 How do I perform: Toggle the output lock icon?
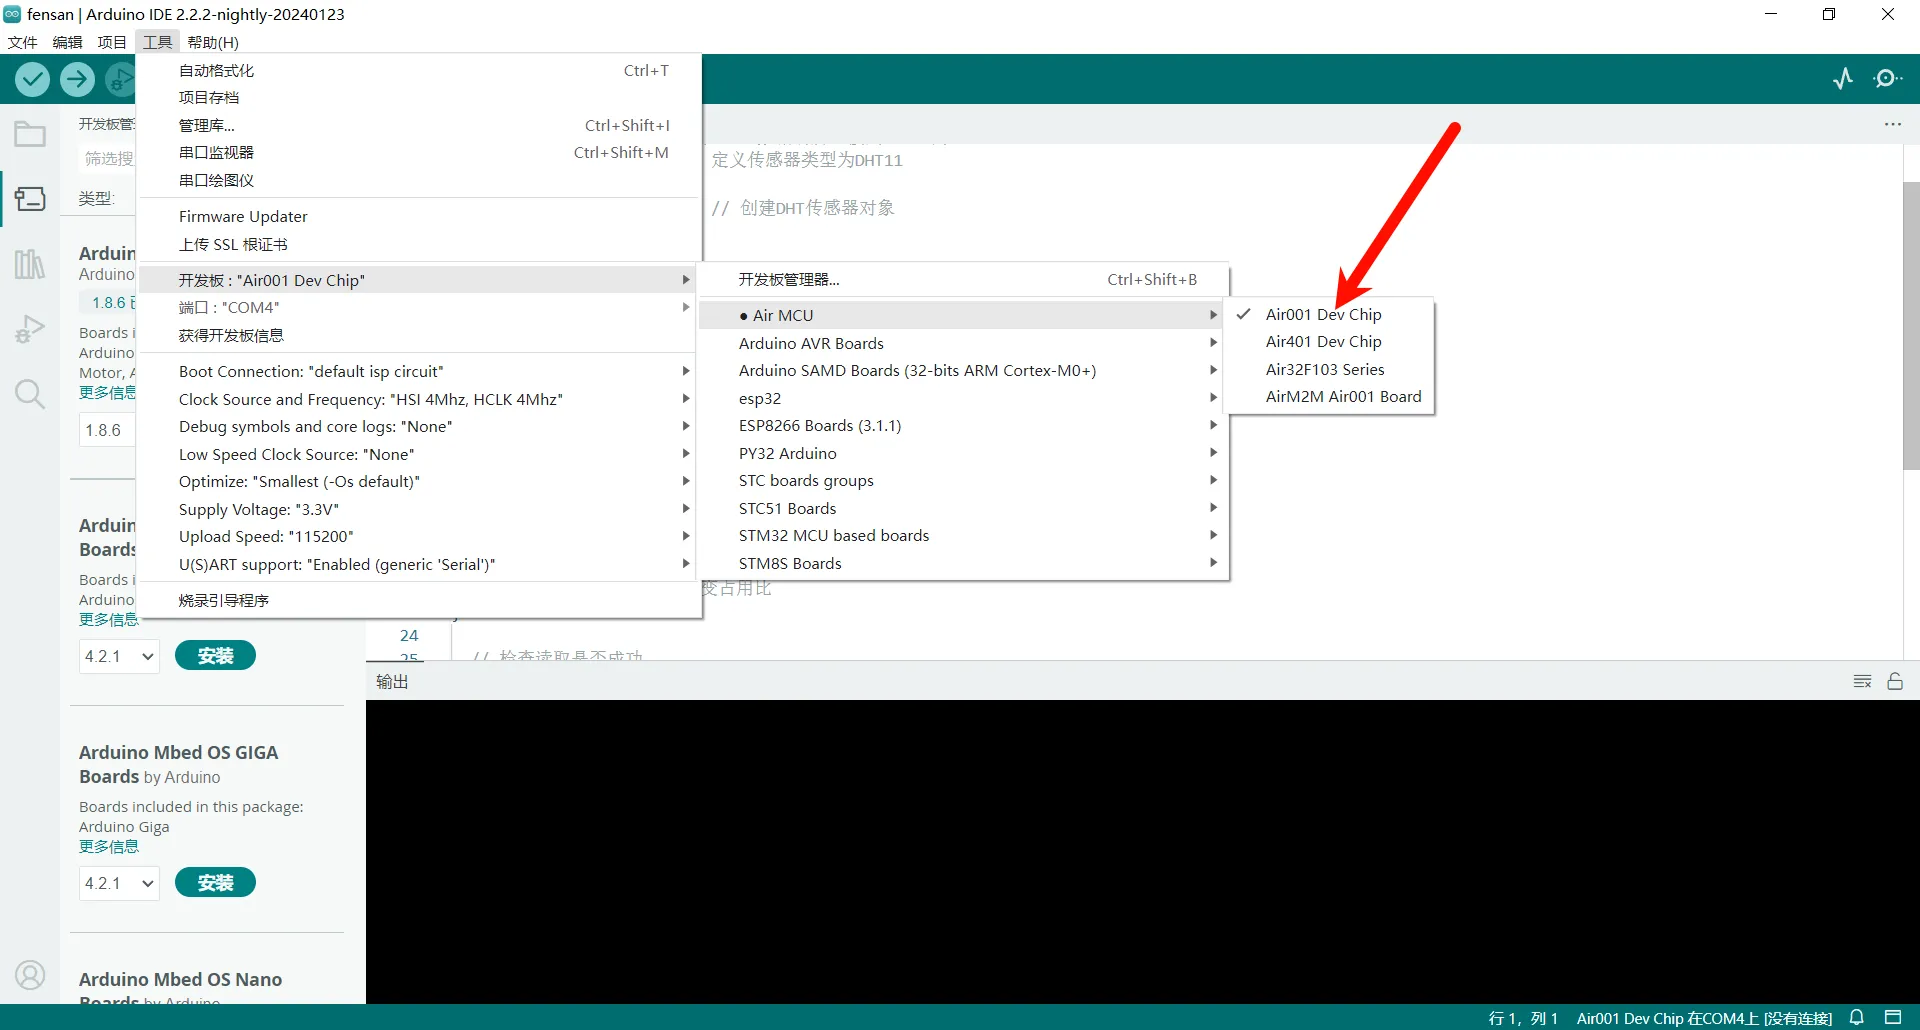point(1895,682)
